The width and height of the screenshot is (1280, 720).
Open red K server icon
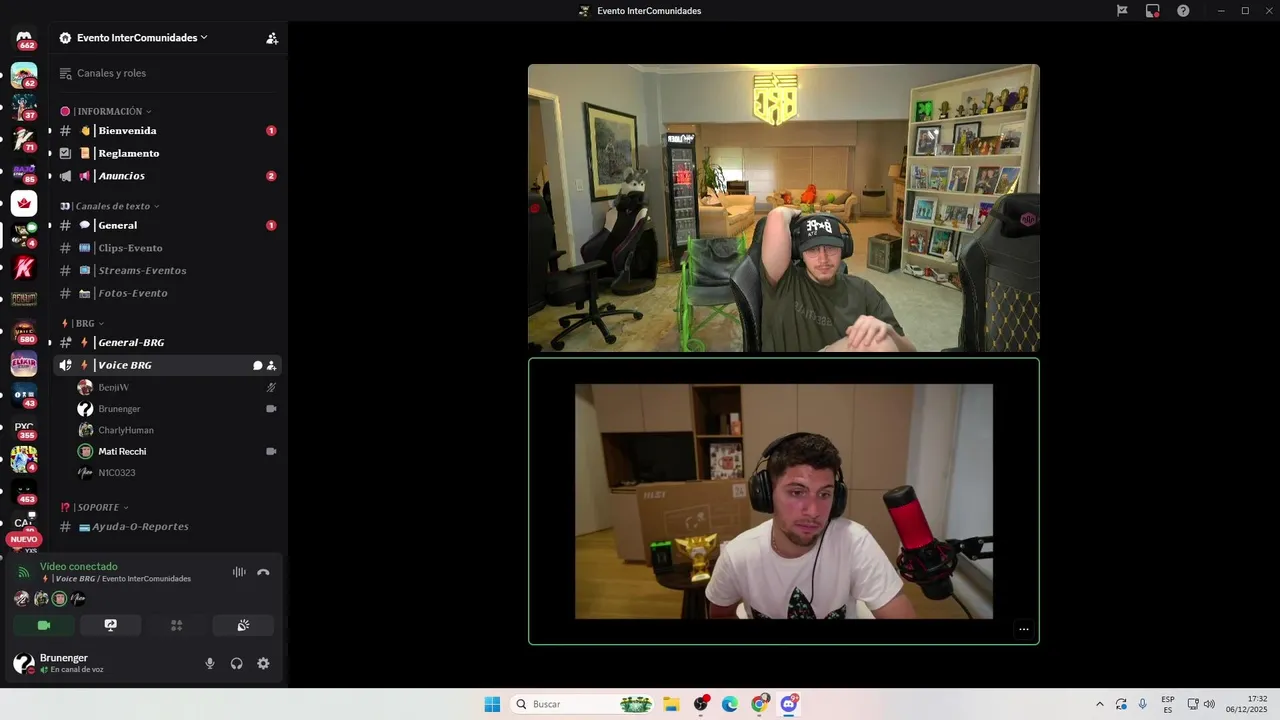click(x=24, y=267)
